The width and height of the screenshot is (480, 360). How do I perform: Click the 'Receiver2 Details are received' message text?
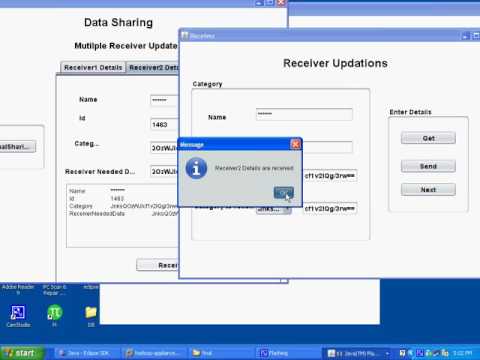tap(254, 168)
